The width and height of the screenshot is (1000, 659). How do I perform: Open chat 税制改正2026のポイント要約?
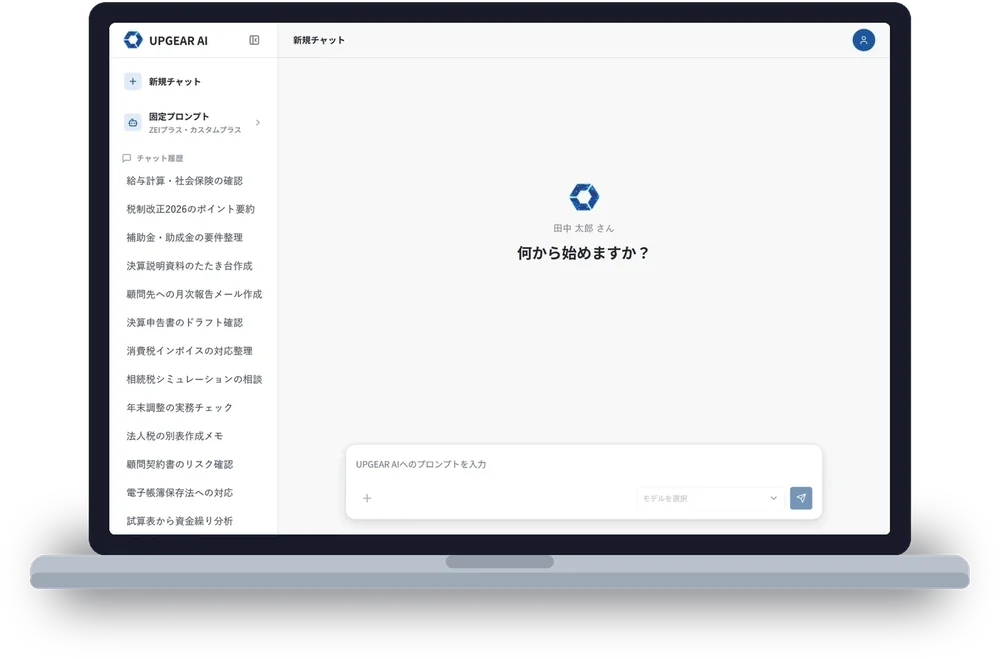193,209
